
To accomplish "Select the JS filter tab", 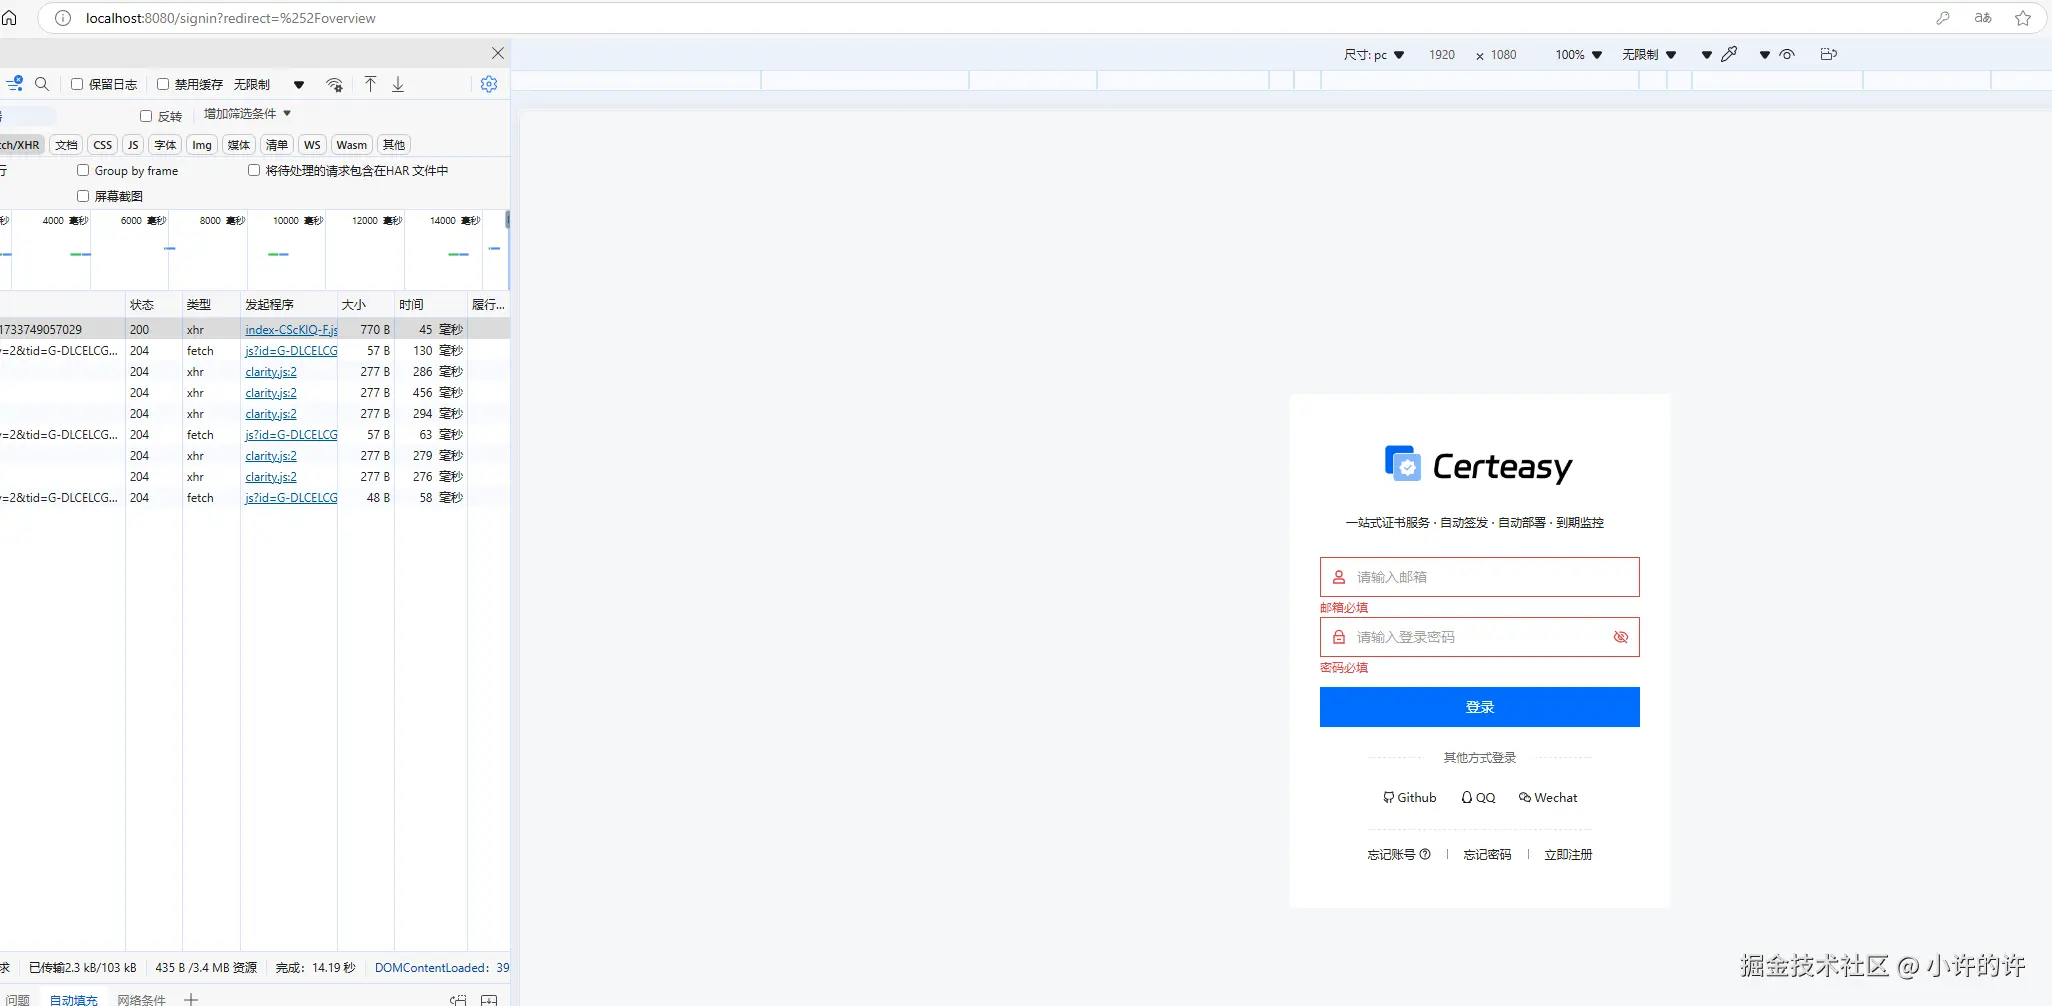I will tap(133, 145).
